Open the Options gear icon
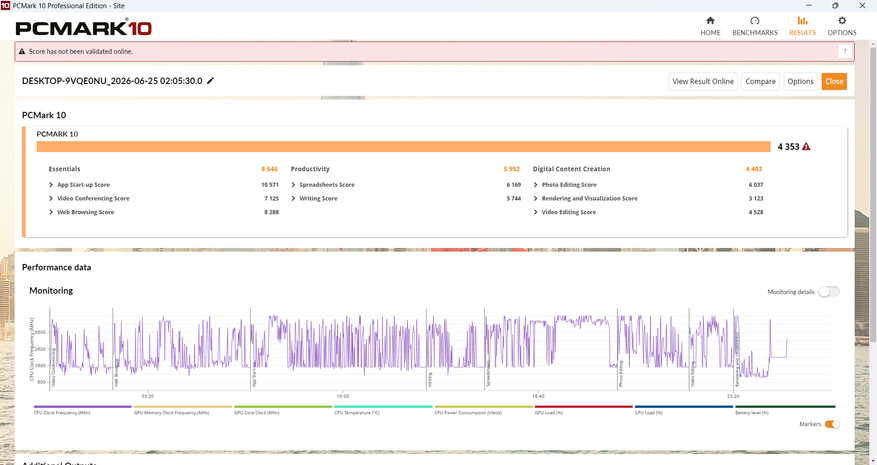Screen dimensions: 877x465 [842, 21]
